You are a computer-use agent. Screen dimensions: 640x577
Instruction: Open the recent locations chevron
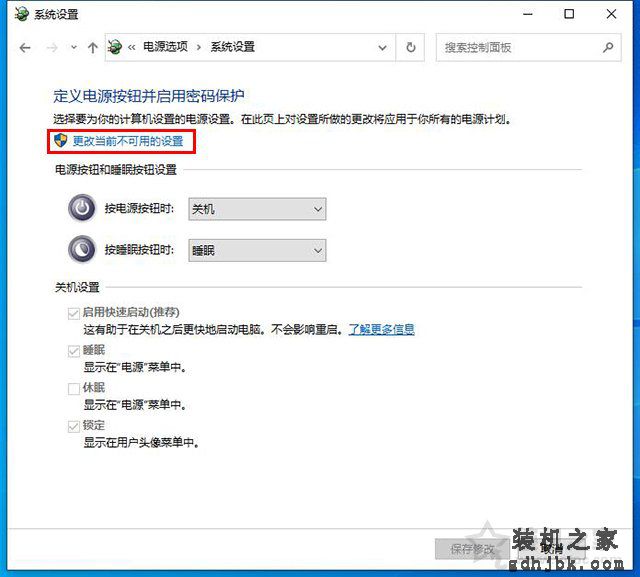[74, 48]
